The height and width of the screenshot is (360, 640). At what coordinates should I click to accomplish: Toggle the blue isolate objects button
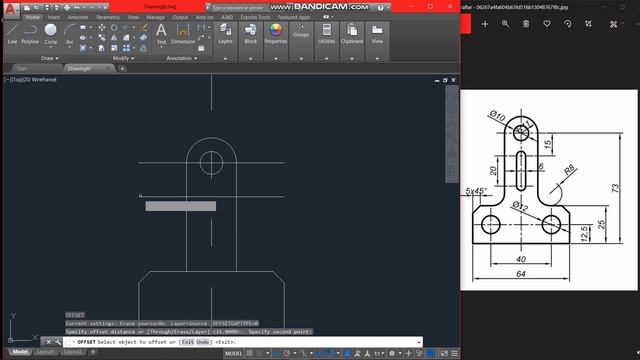coord(431,353)
